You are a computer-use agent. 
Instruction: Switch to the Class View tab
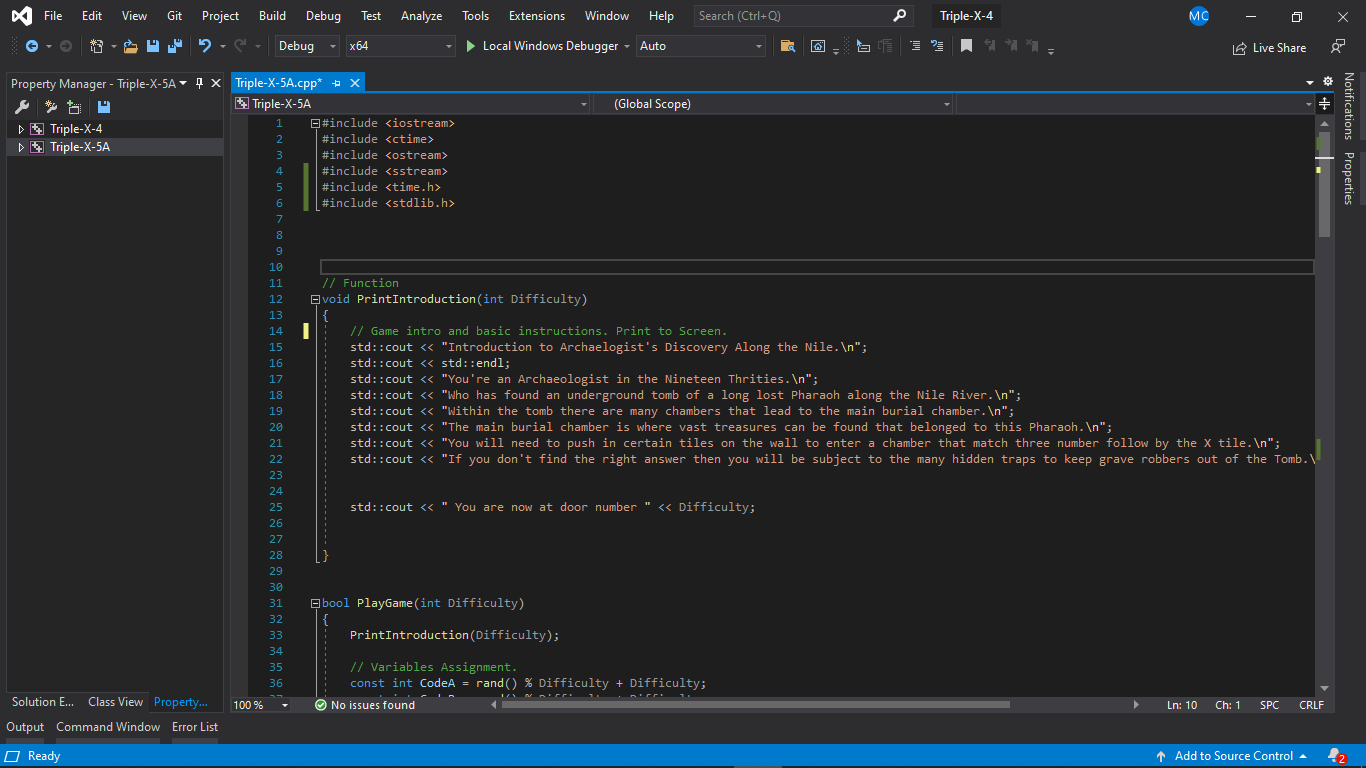click(115, 702)
